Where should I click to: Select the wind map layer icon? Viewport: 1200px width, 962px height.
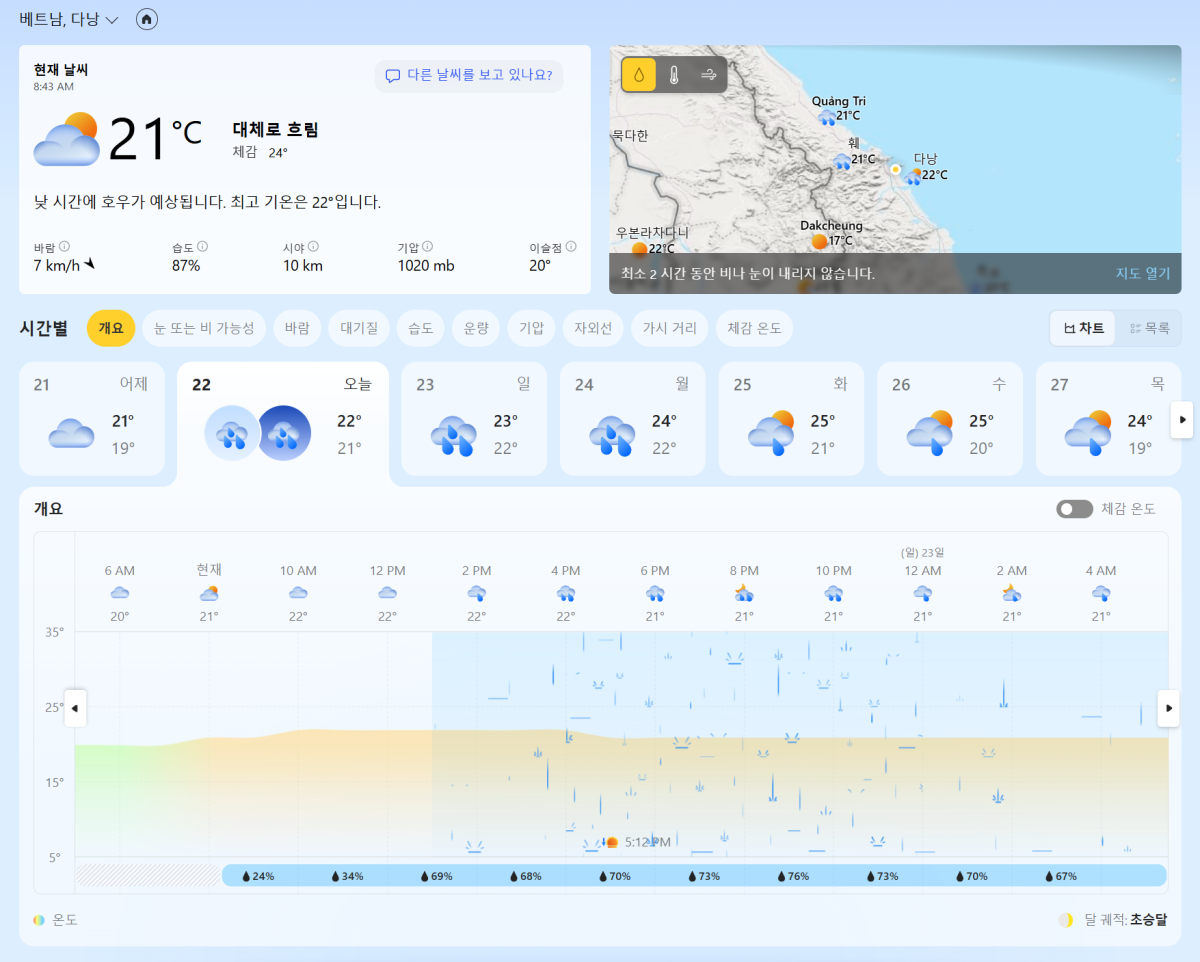click(x=708, y=75)
